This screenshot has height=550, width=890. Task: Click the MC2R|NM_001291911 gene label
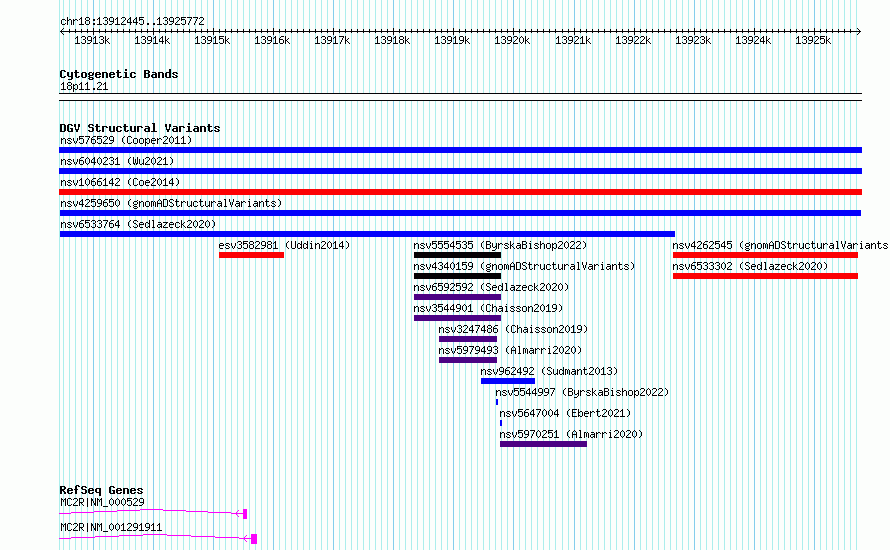tap(111, 527)
